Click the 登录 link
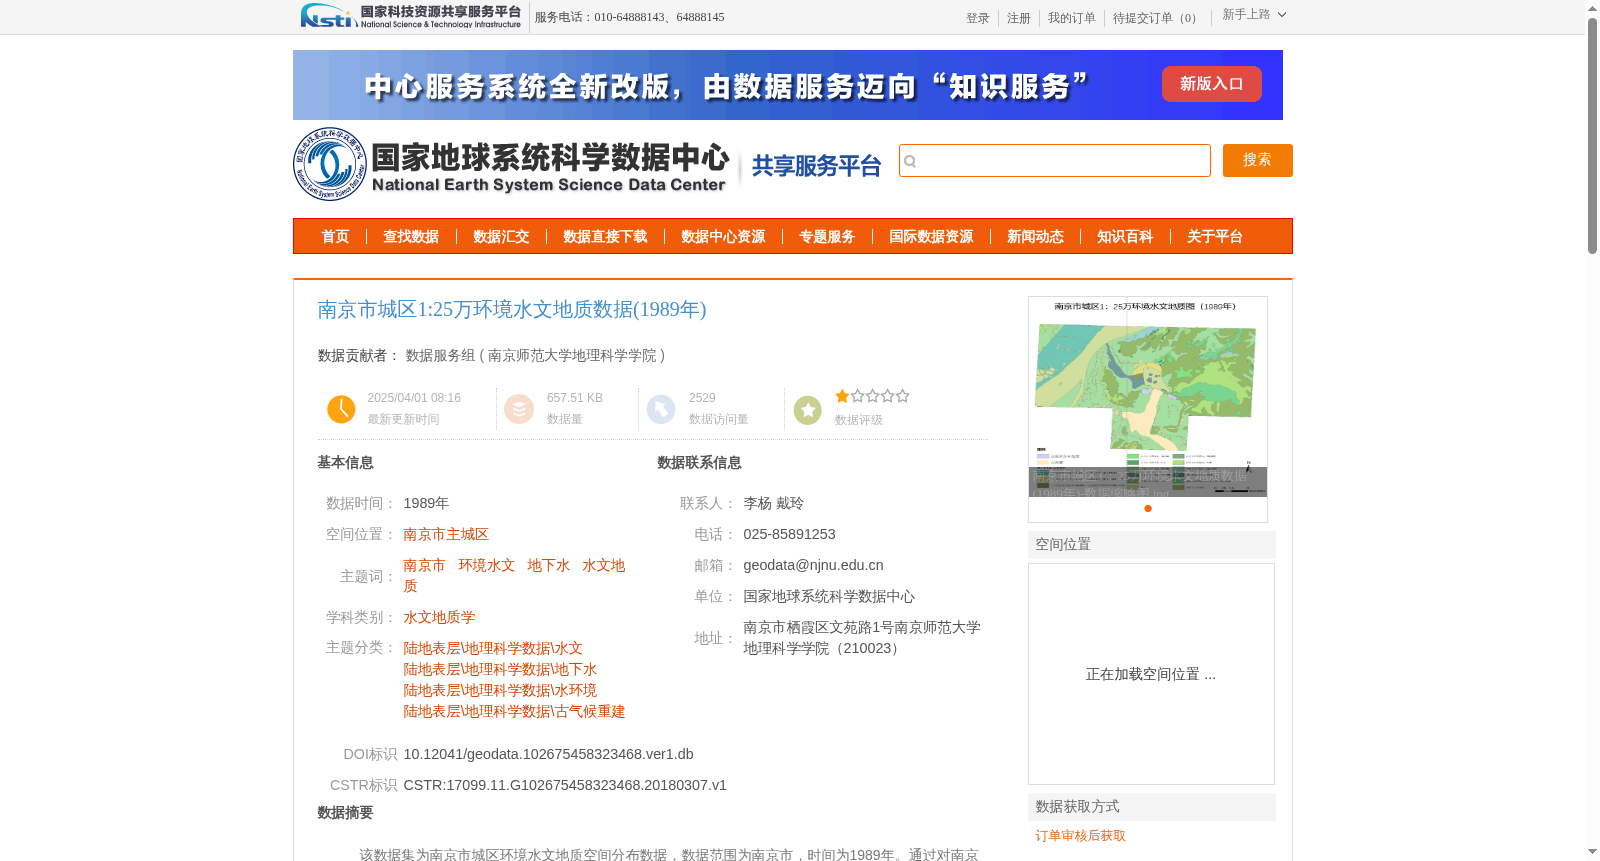 tap(977, 18)
